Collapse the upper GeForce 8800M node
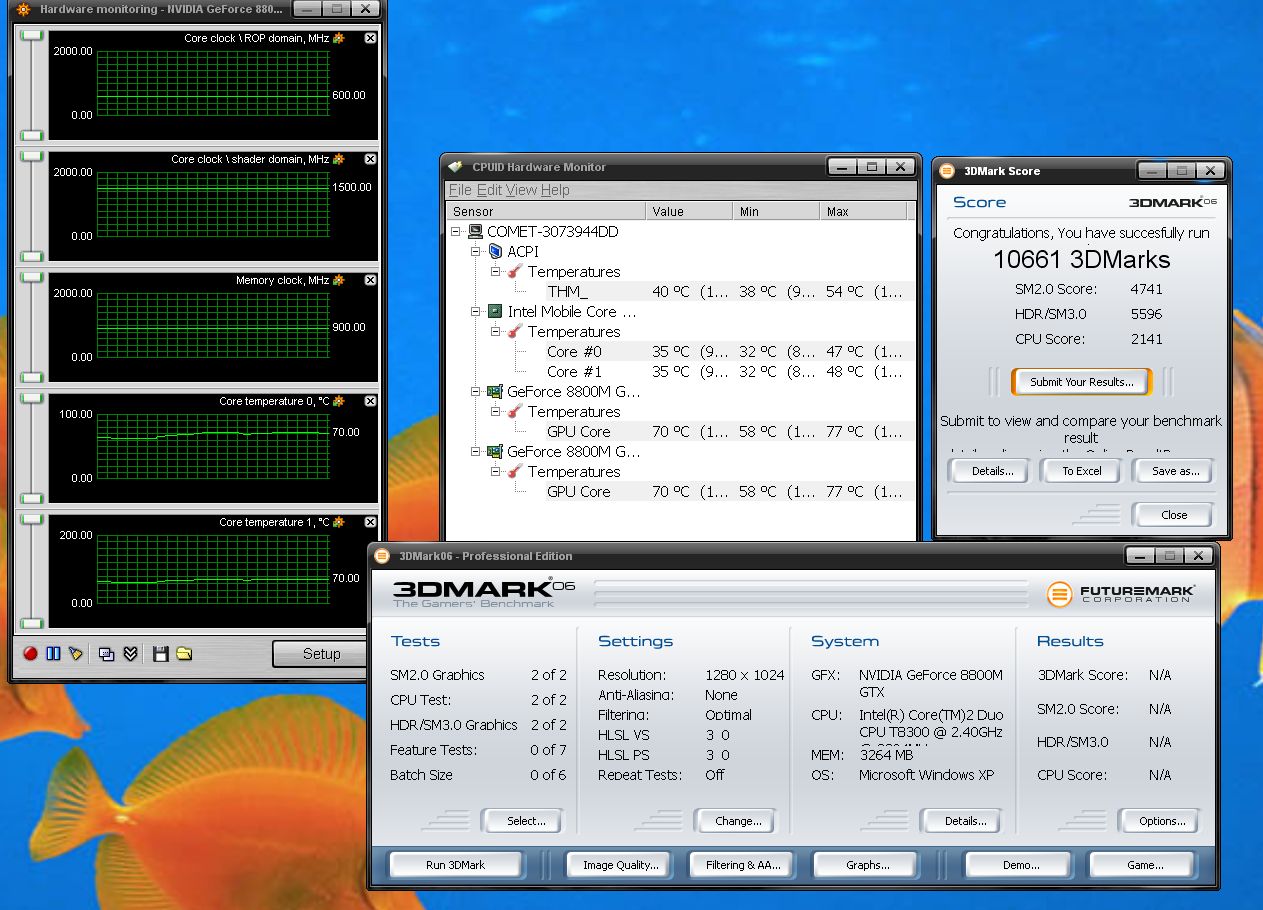 pyautogui.click(x=477, y=392)
